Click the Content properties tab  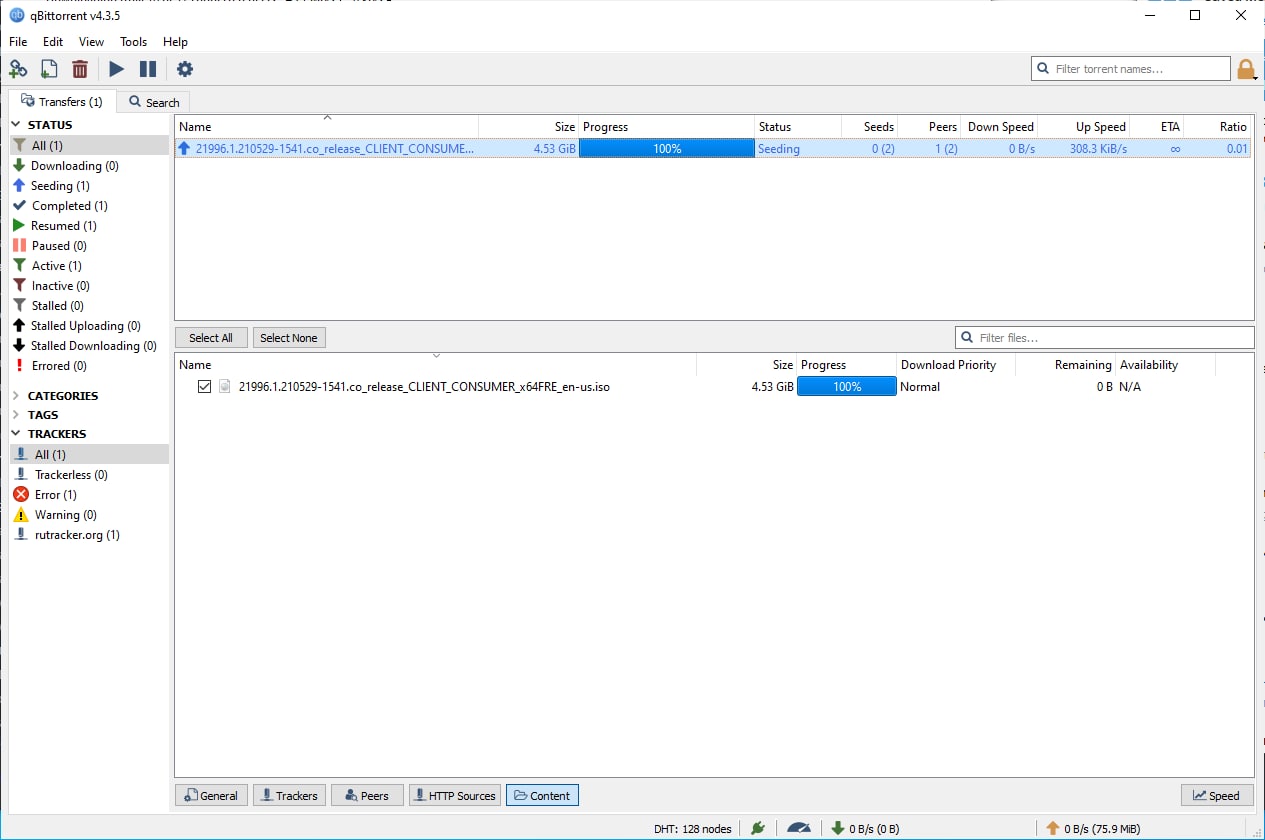542,796
